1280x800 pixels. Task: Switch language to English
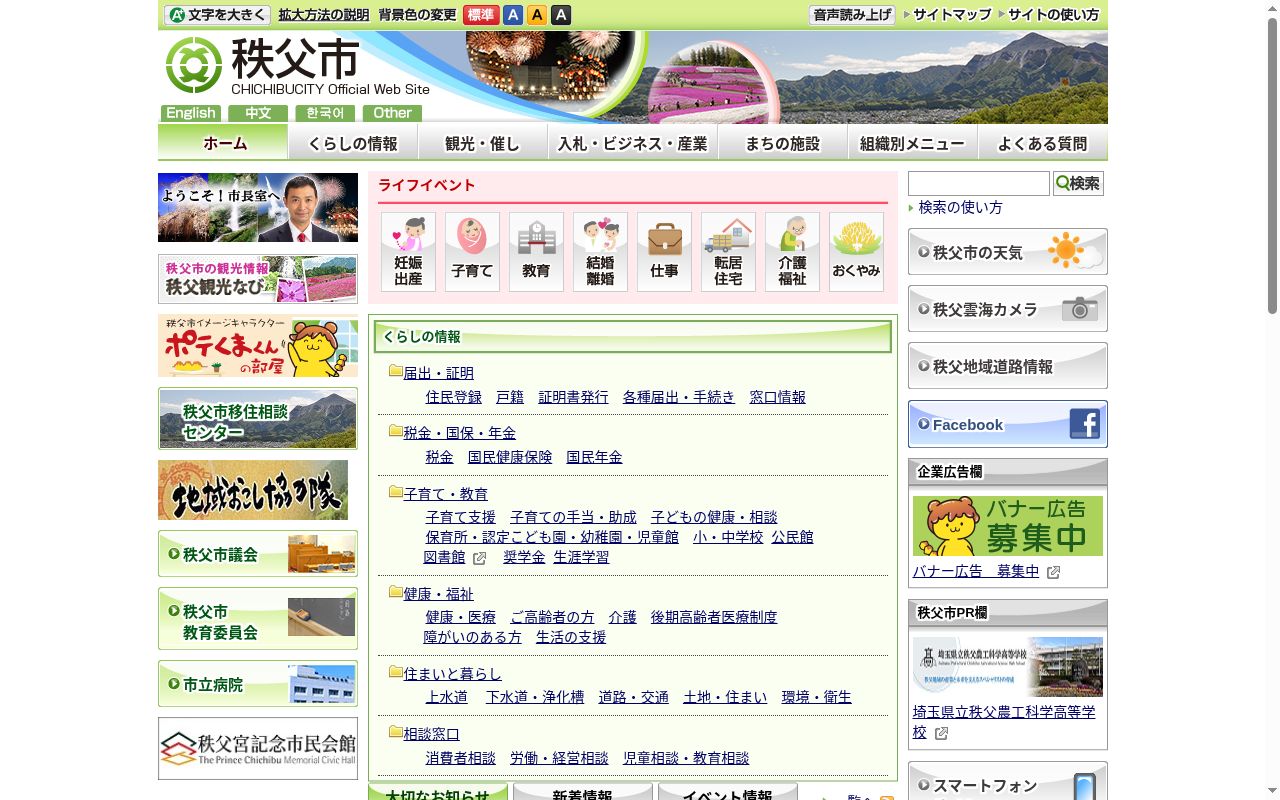[190, 113]
